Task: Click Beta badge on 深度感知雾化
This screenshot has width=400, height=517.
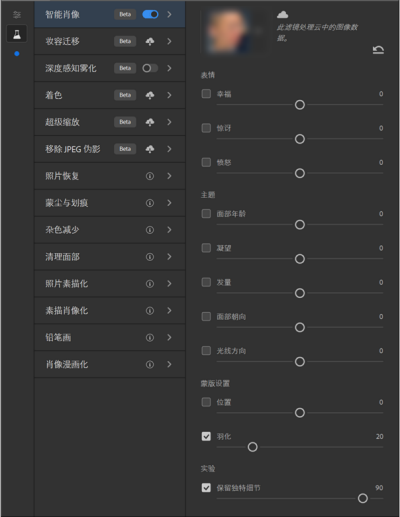Action: click(x=125, y=68)
